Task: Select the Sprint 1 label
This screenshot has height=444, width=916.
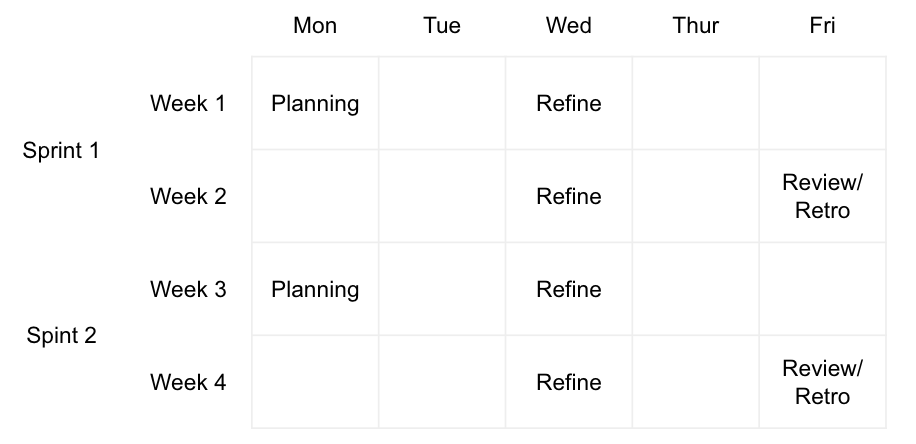Action: coord(61,151)
